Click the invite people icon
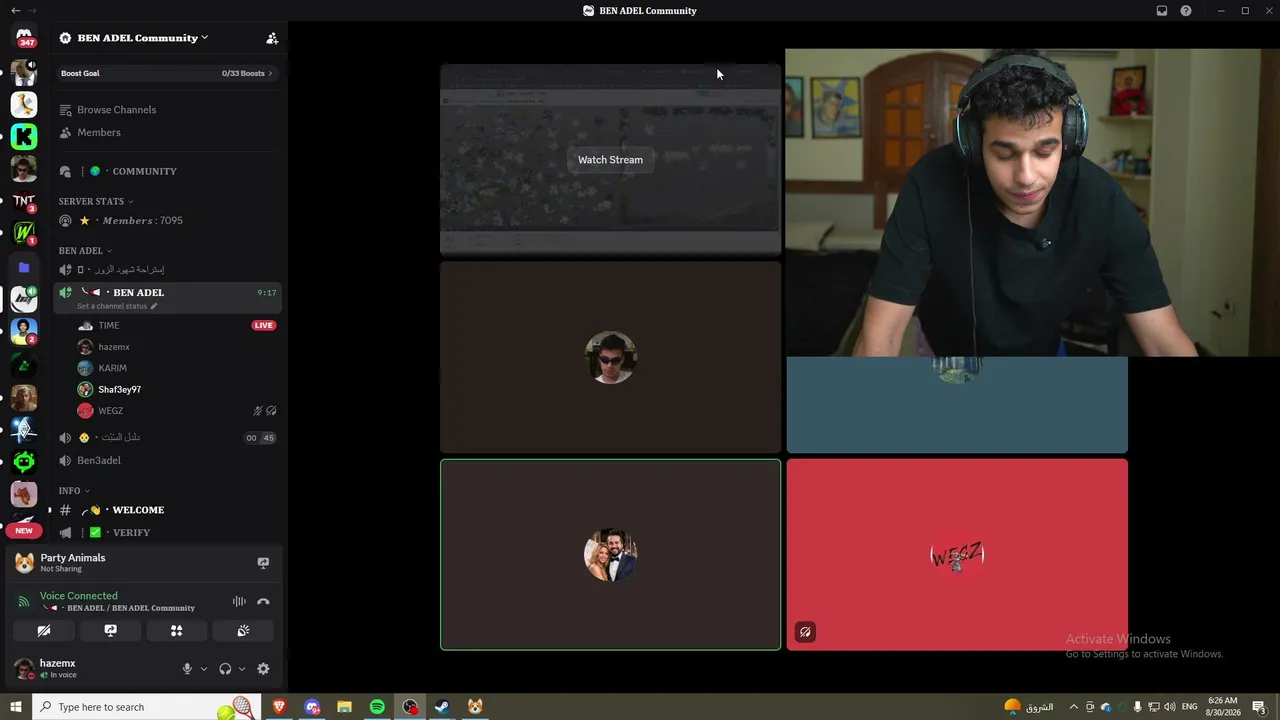The image size is (1280, 720). click(272, 38)
